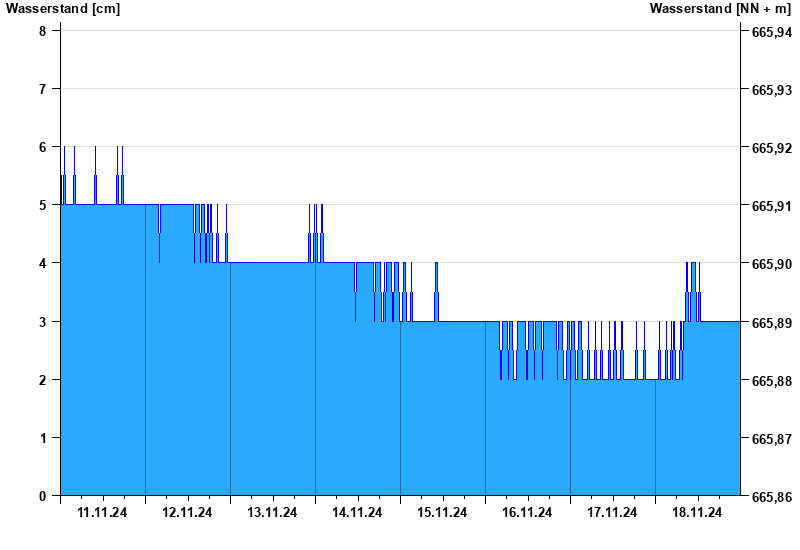Viewport: 800px width, 550px height.
Task: Click the 7 tick label on the left axis
Action: [42, 89]
